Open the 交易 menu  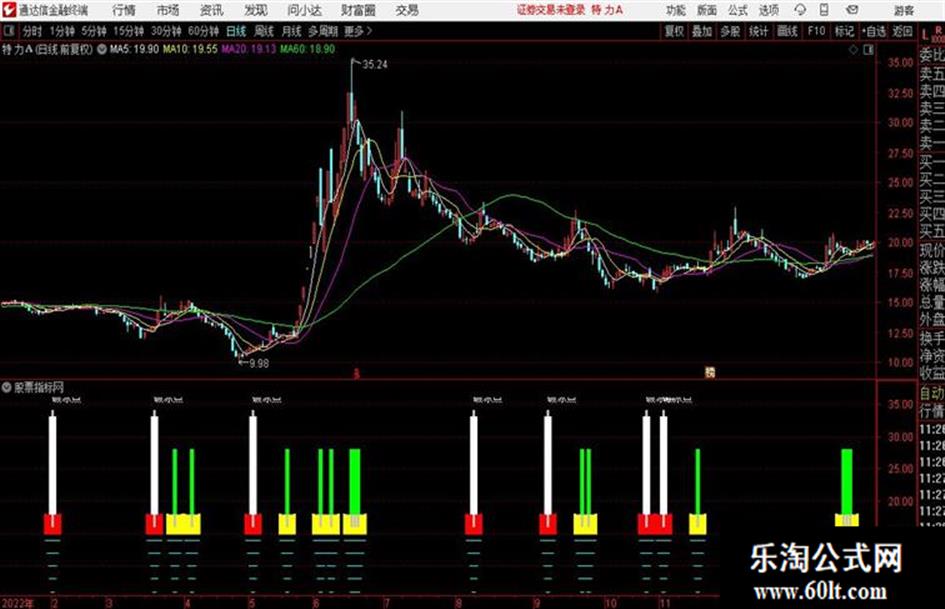coord(407,10)
